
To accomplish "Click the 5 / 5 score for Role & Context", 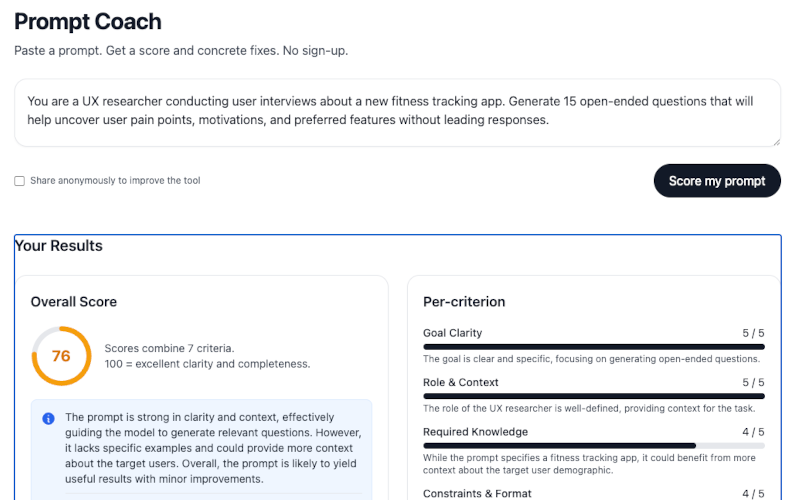I will tap(753, 383).
